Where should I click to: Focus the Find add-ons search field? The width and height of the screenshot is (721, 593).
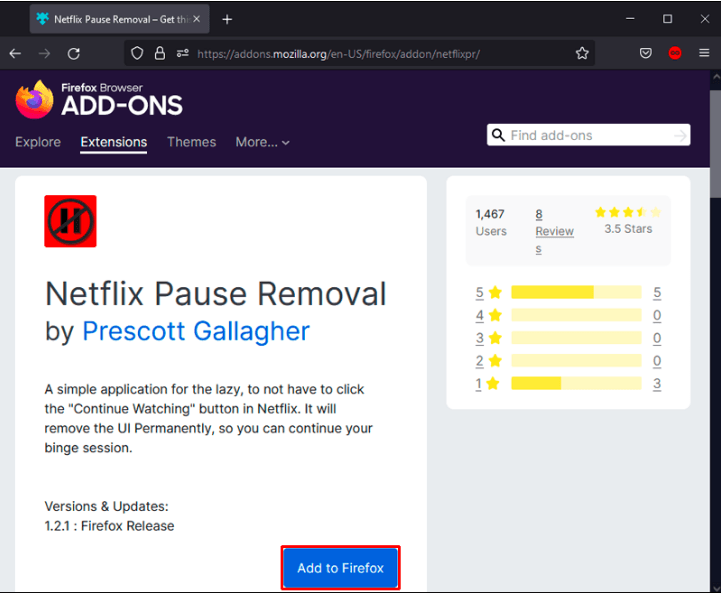589,135
